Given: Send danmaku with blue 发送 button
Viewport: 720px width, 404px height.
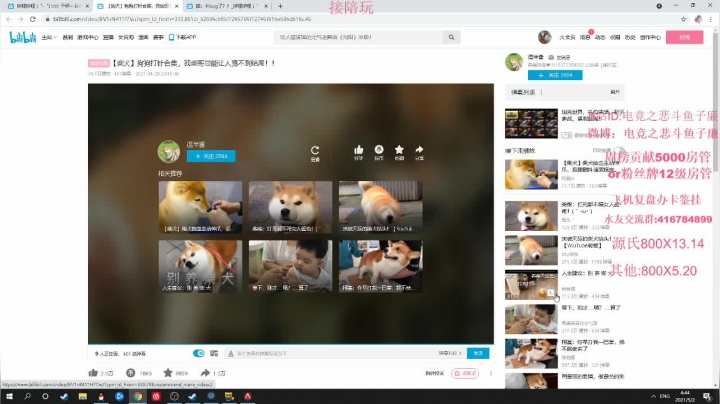Looking at the screenshot, I should pos(478,353).
